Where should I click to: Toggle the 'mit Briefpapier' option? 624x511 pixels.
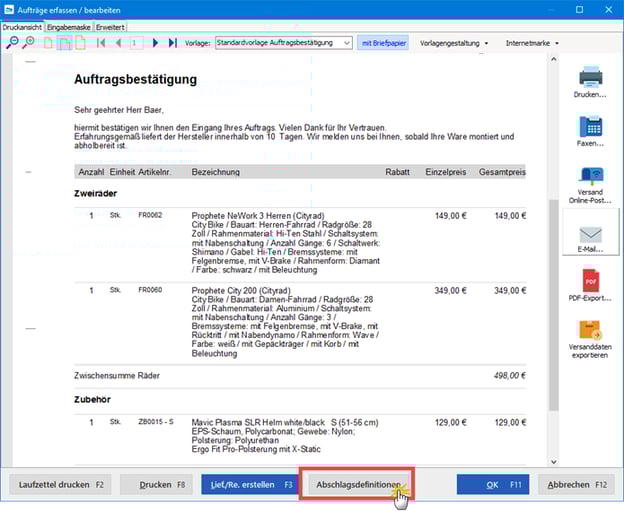(x=384, y=43)
